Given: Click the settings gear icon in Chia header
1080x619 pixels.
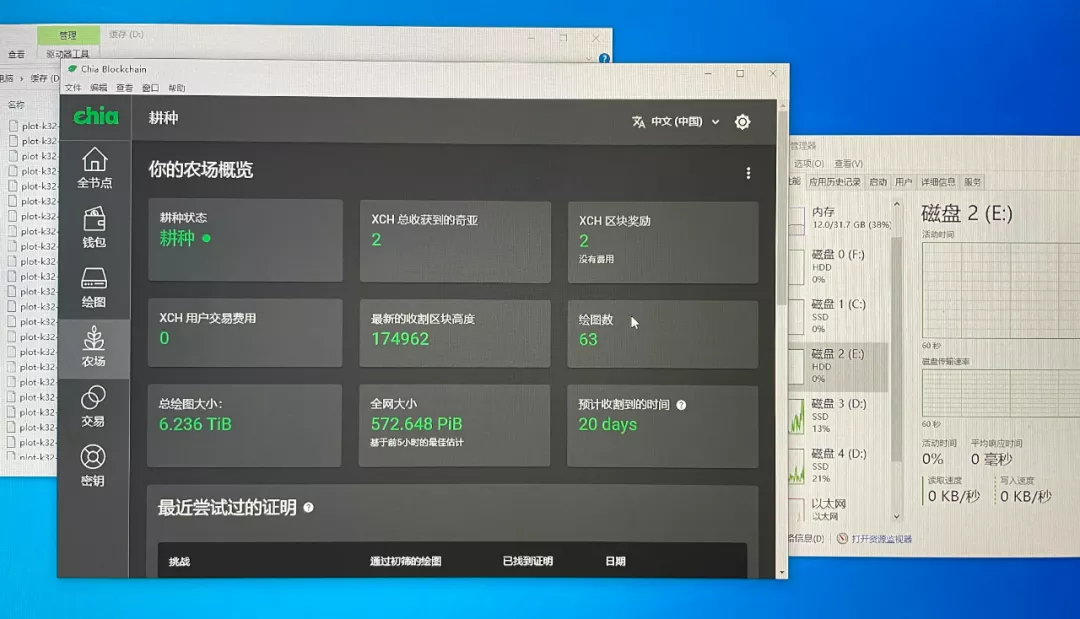Looking at the screenshot, I should (x=742, y=122).
